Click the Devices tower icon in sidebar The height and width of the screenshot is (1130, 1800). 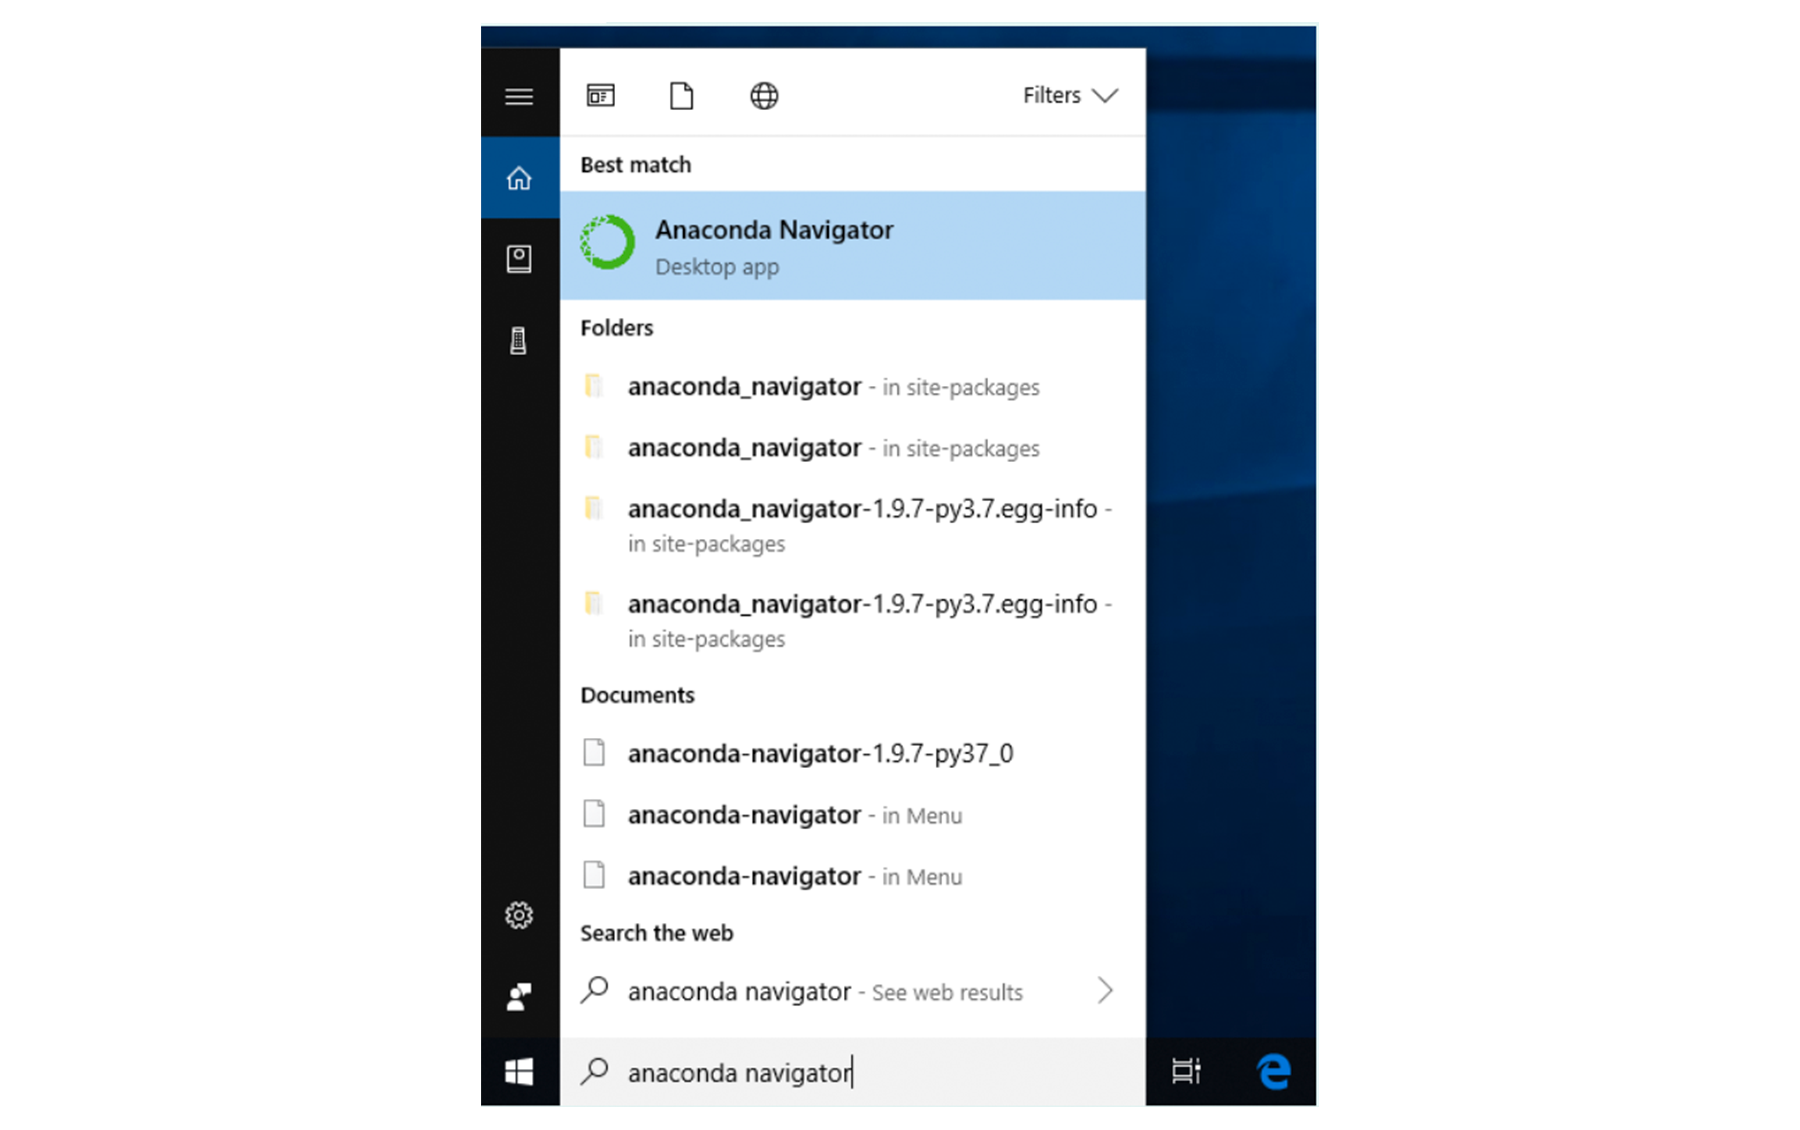coord(518,341)
